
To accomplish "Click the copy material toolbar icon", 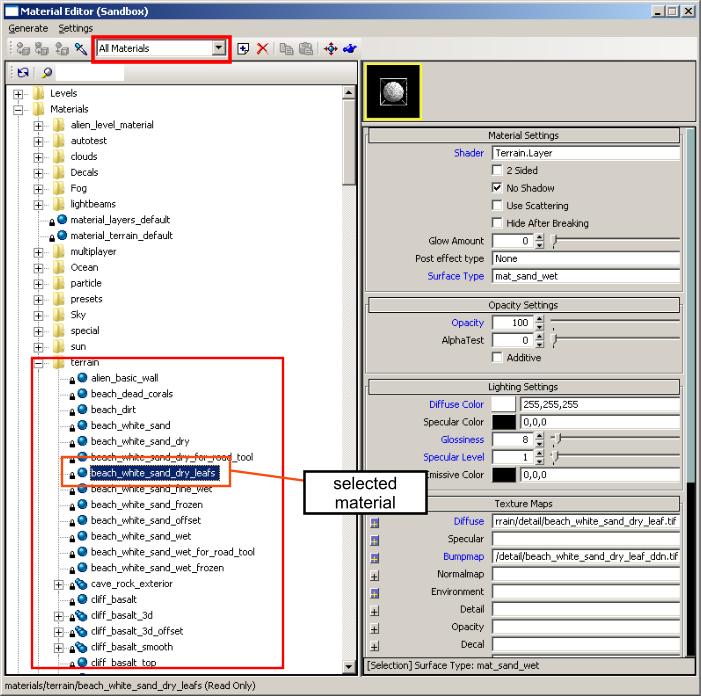I will tap(286, 48).
